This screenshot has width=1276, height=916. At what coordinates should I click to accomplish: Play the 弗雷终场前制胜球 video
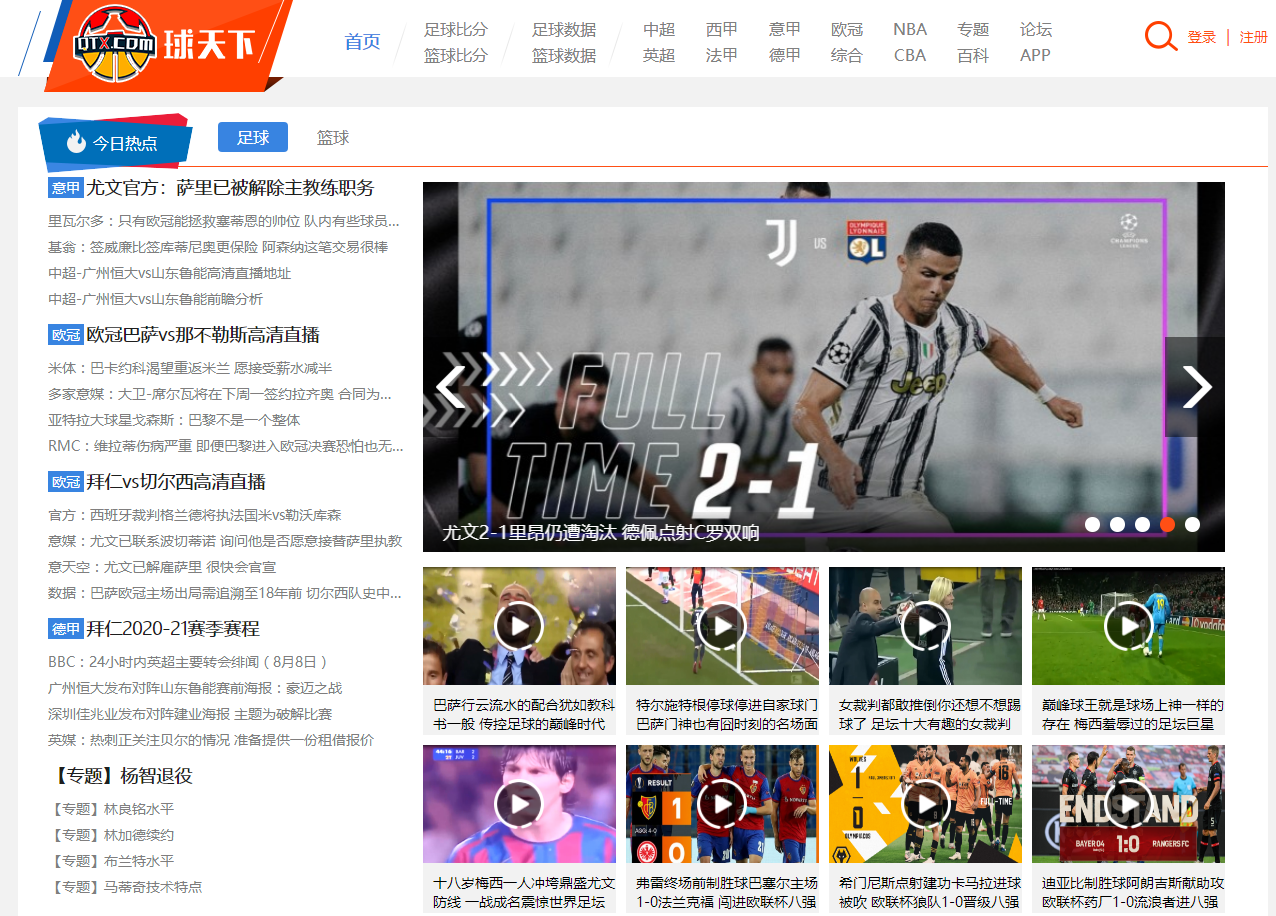[721, 803]
